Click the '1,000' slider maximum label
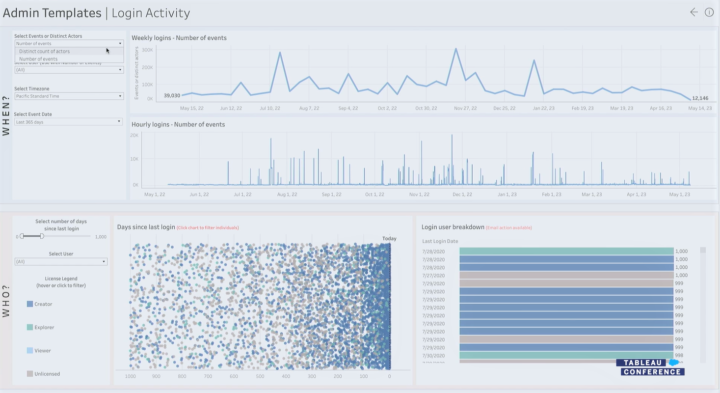 pyautogui.click(x=101, y=237)
